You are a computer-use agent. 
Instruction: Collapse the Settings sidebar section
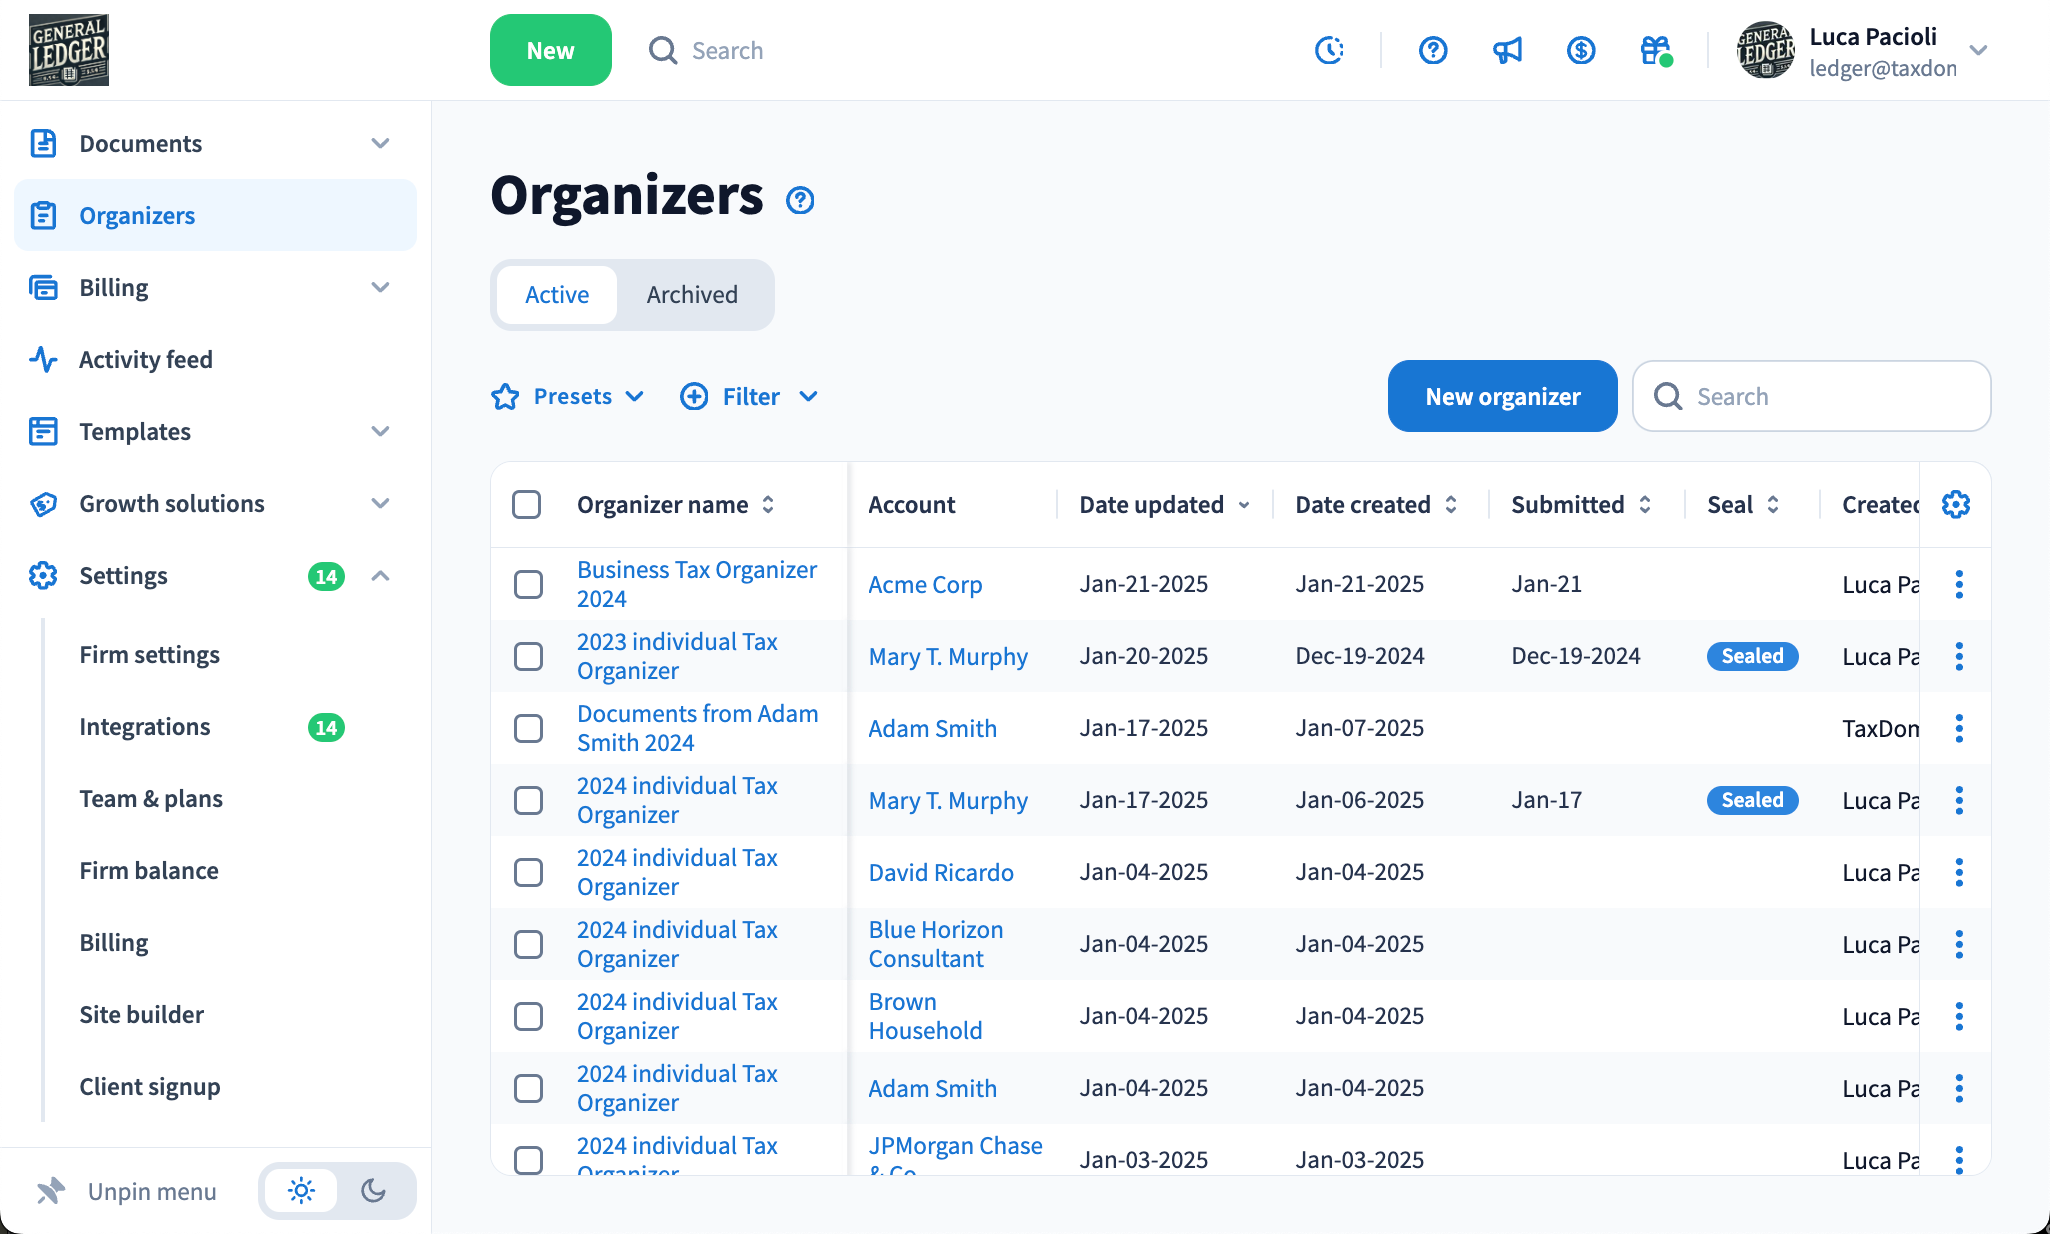tap(380, 576)
